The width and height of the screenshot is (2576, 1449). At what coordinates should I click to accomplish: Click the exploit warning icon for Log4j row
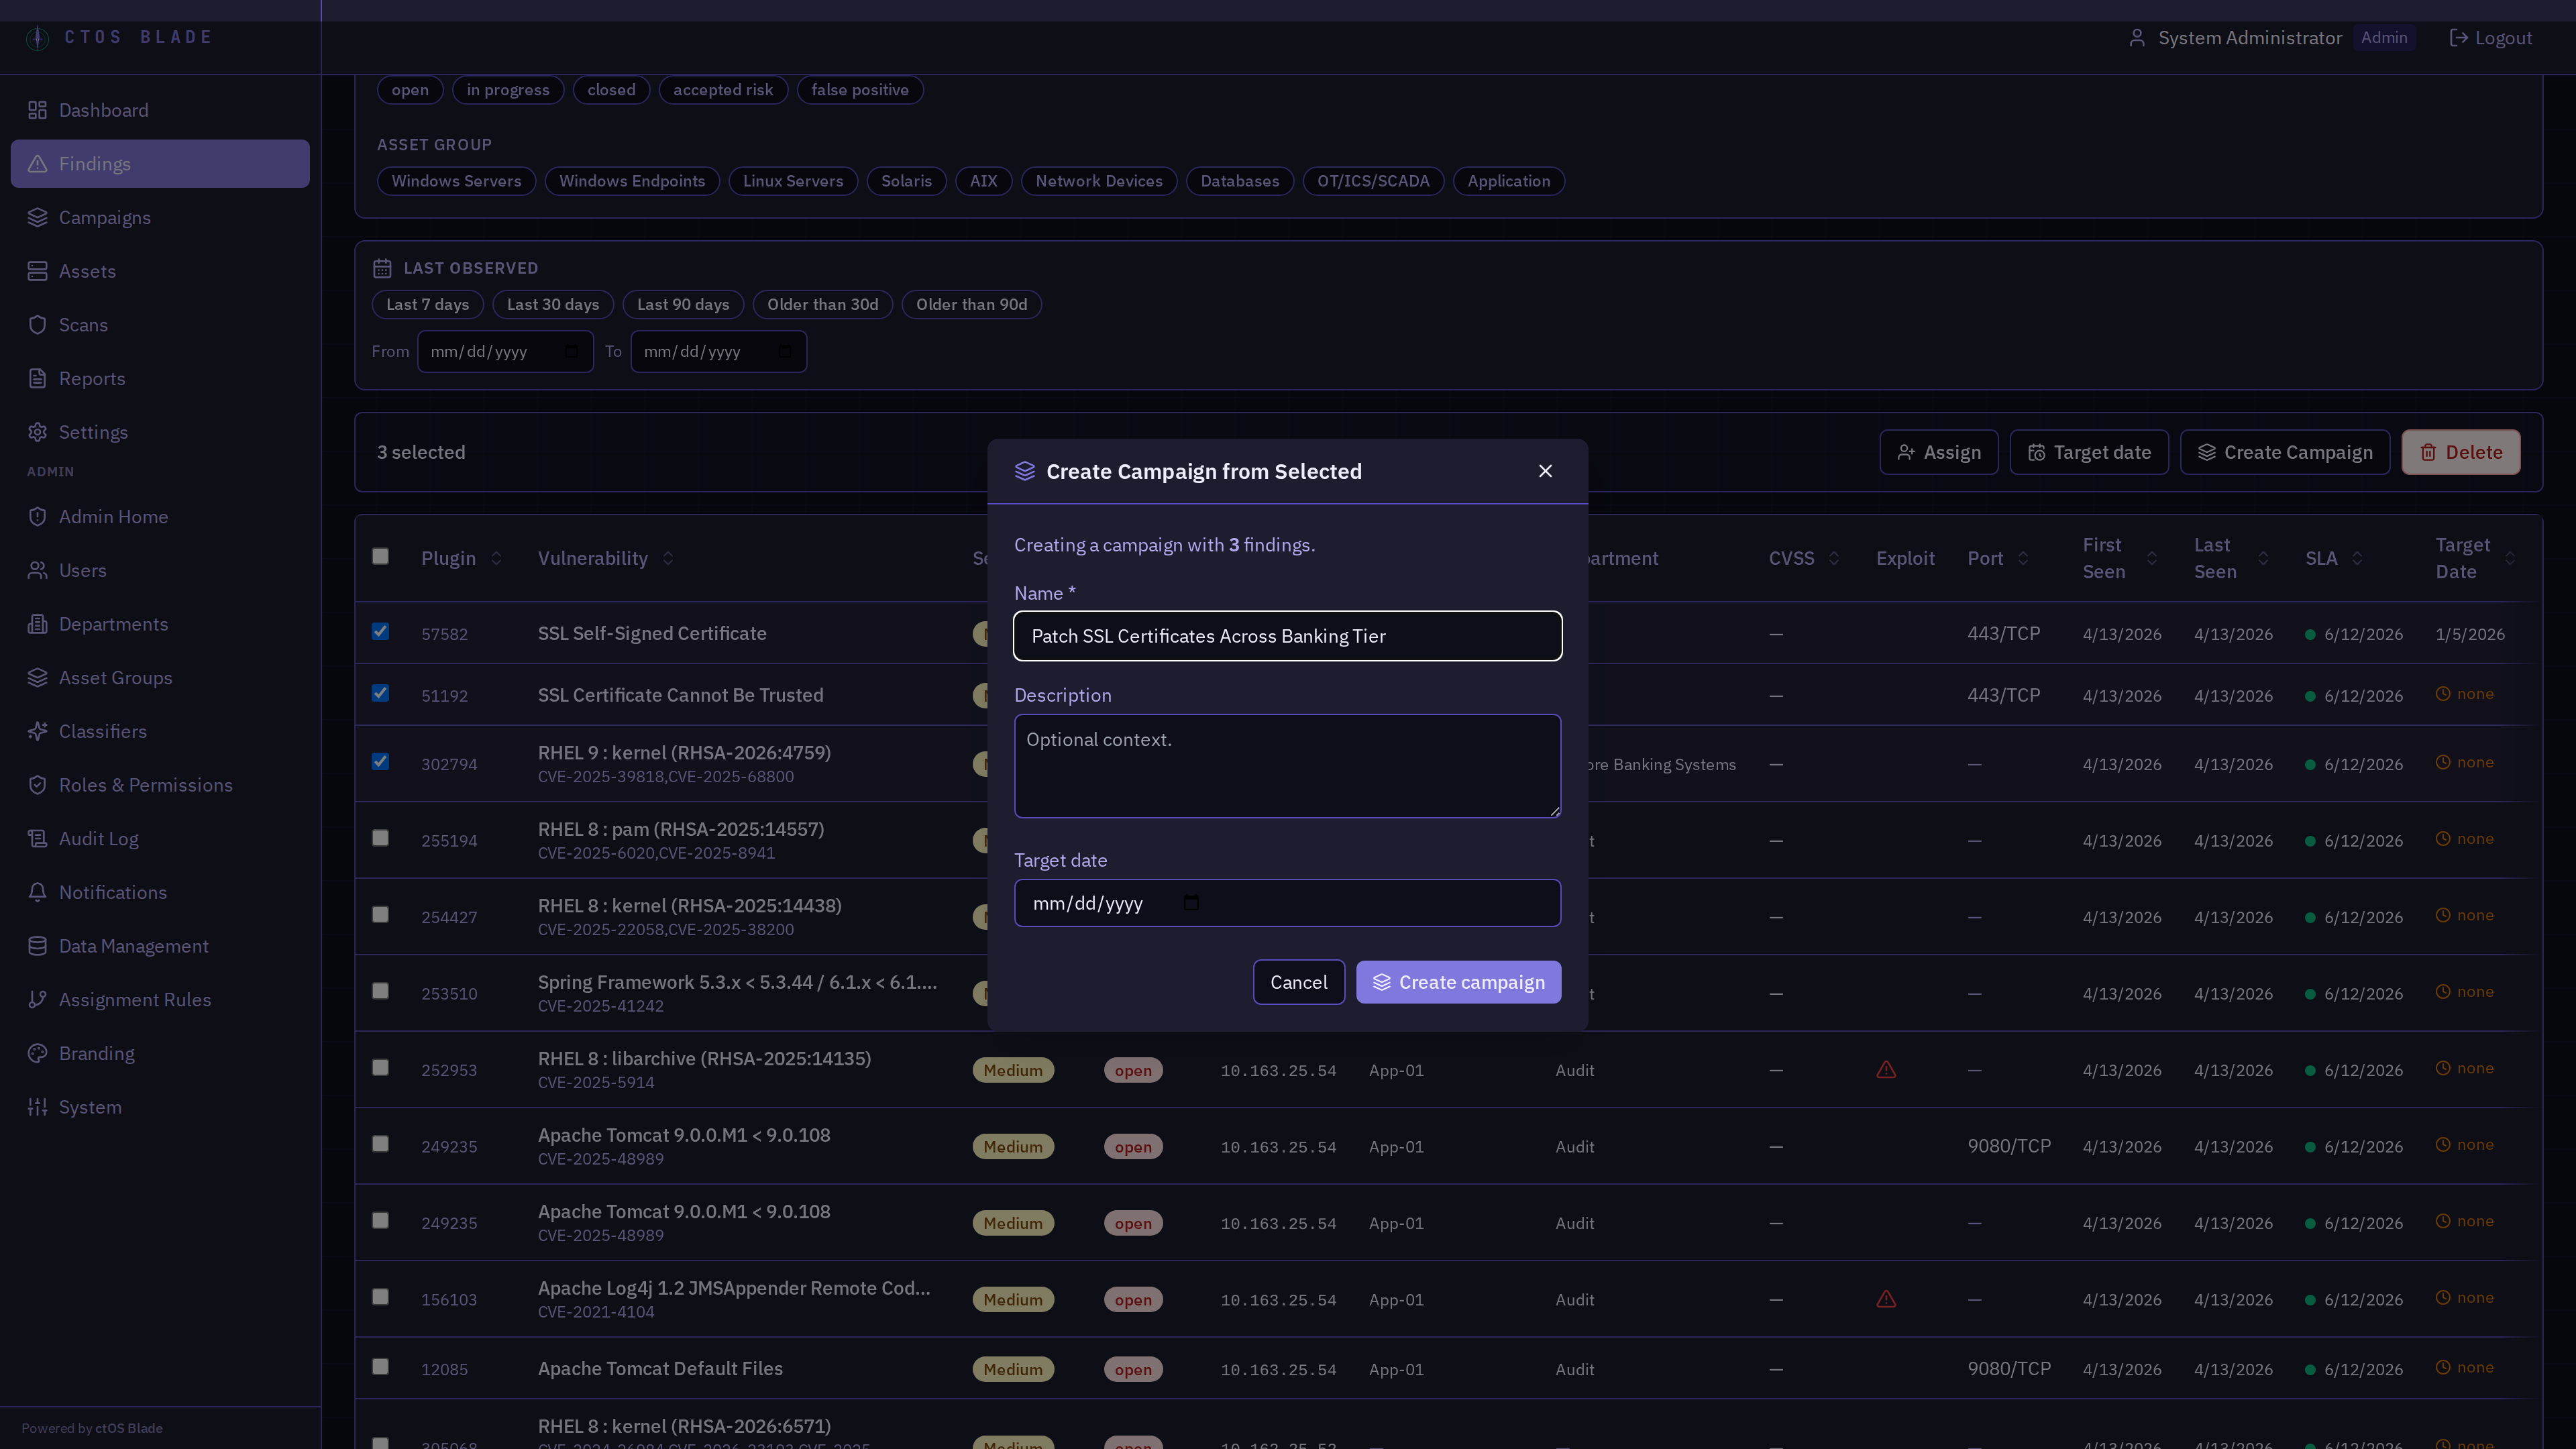tap(1886, 1299)
